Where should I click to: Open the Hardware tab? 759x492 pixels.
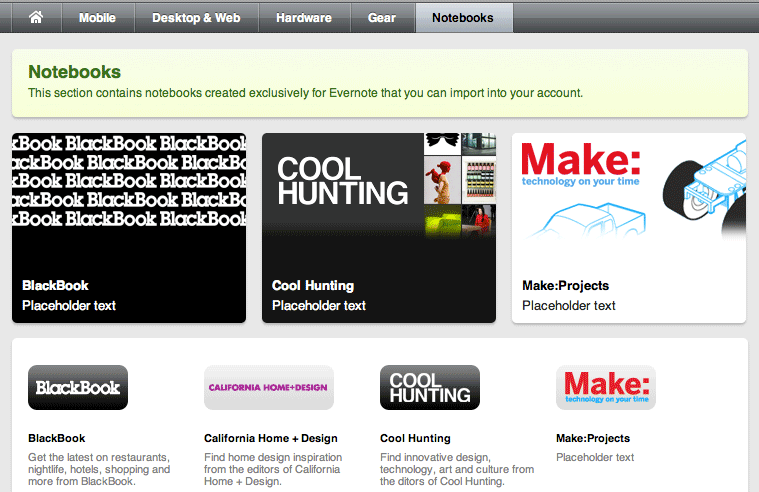[304, 18]
